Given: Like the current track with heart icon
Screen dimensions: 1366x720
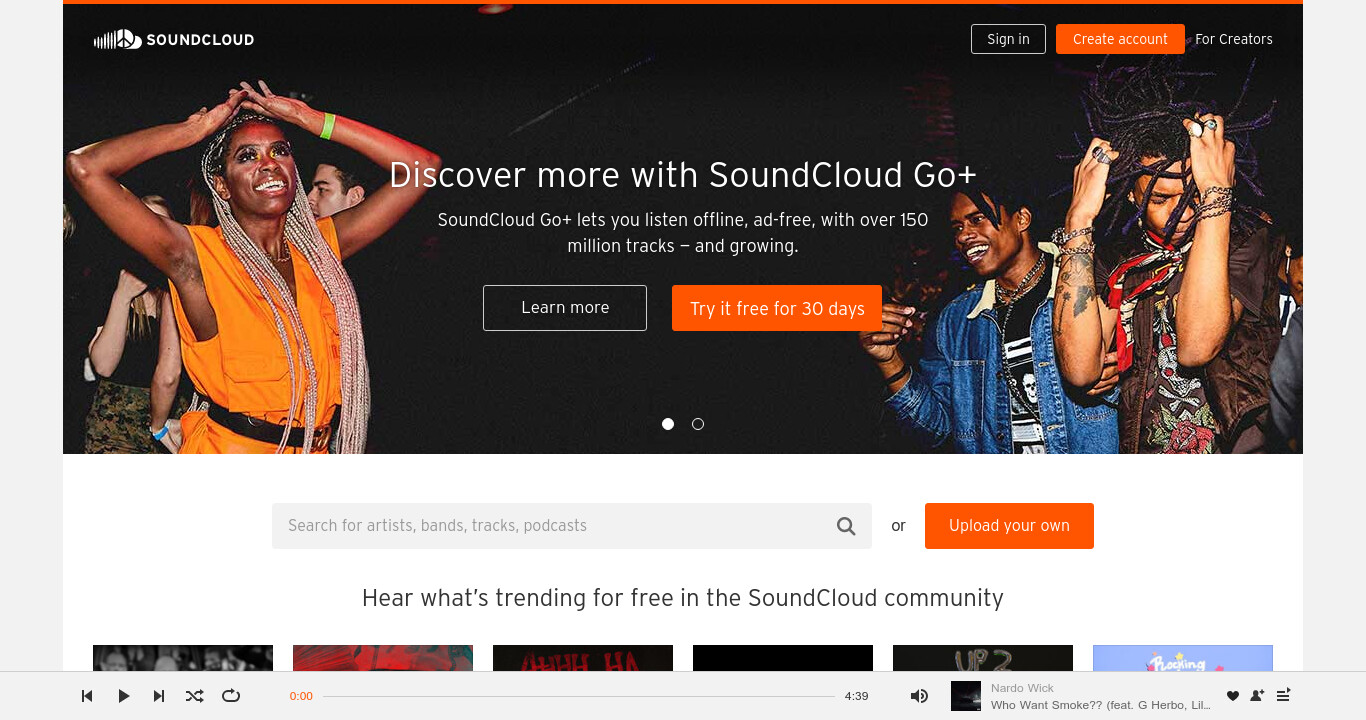Looking at the screenshot, I should point(1233,696).
